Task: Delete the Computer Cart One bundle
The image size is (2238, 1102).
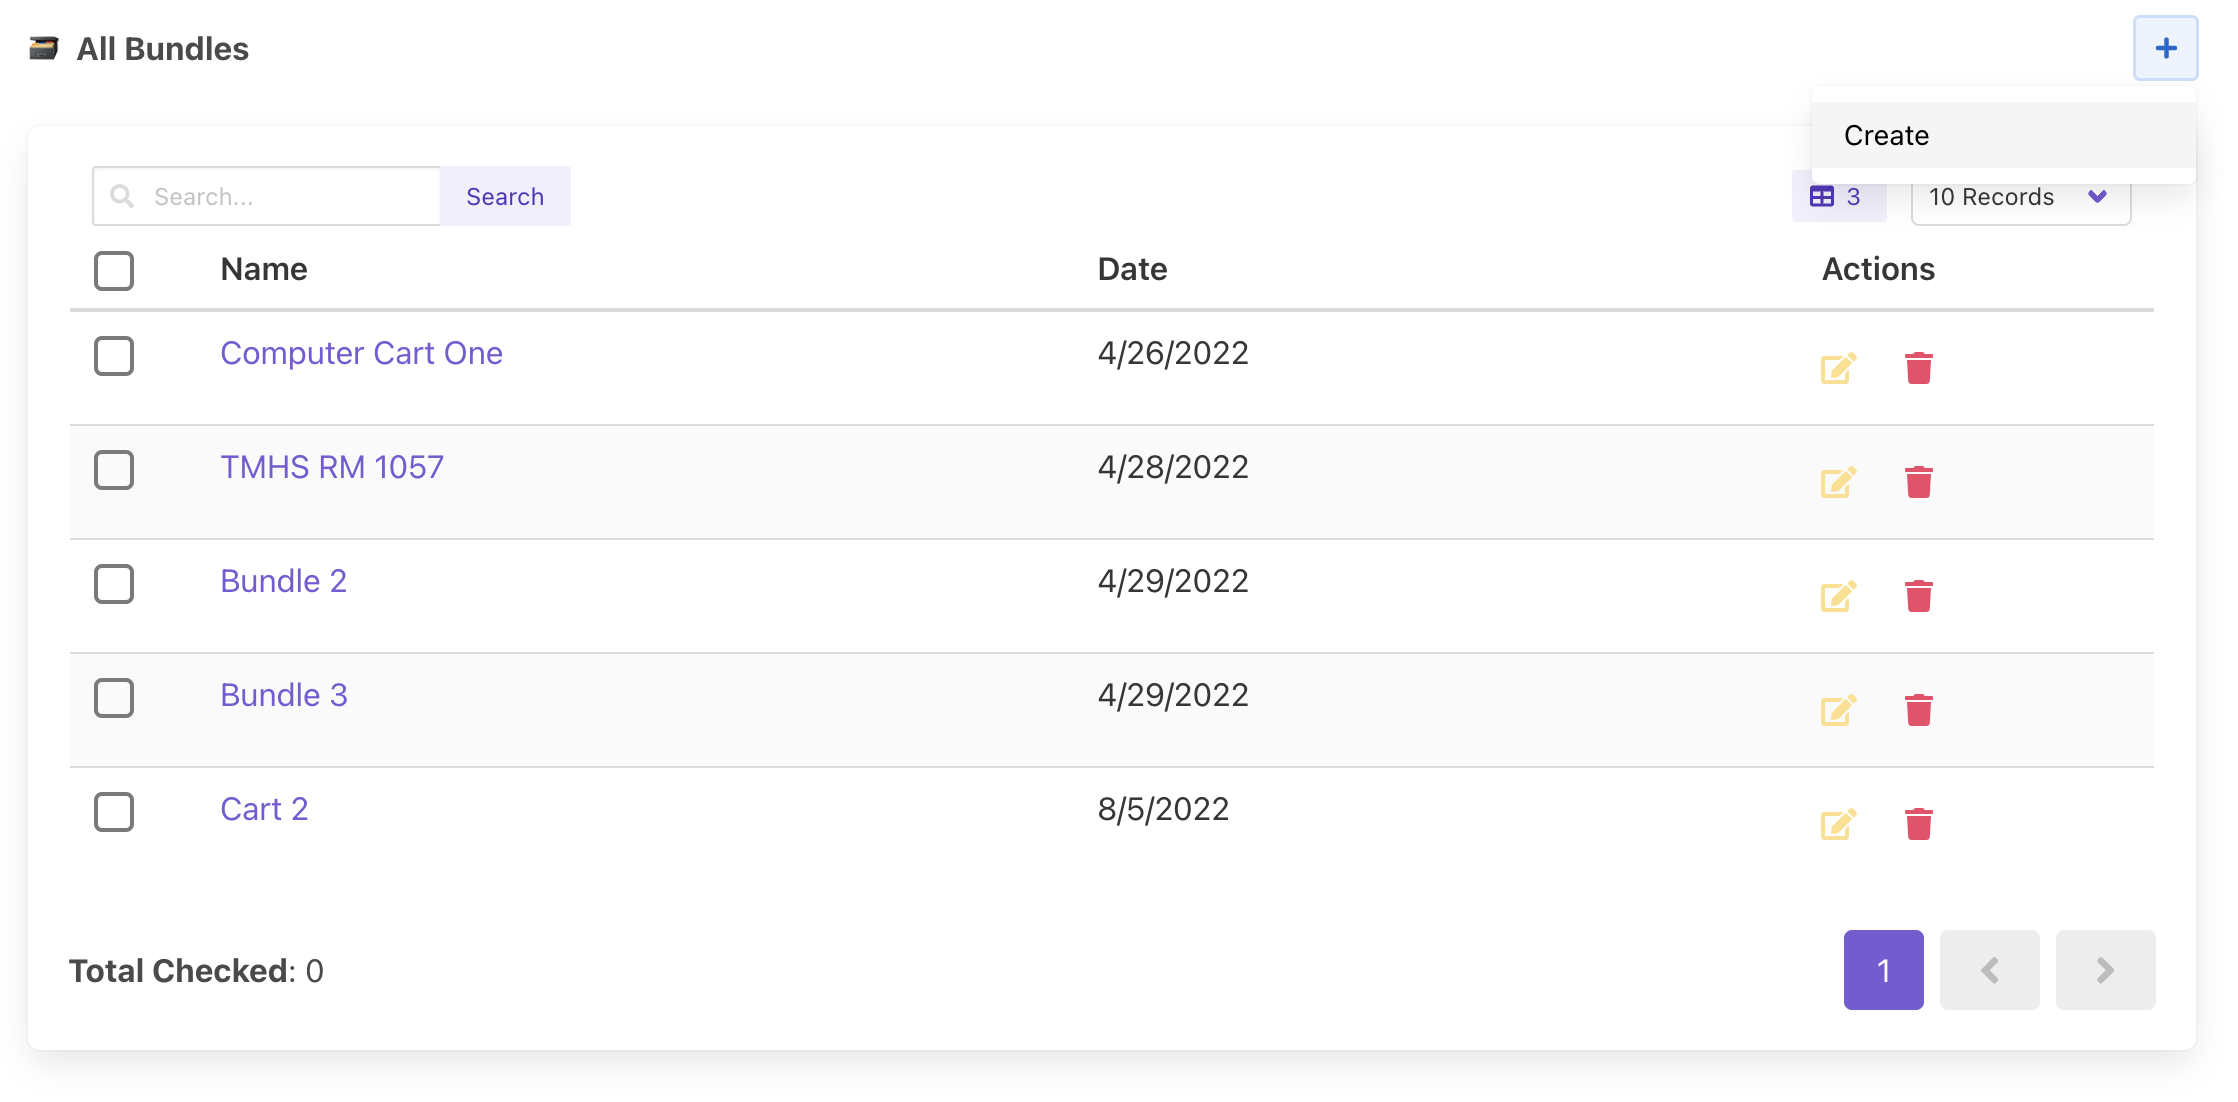Action: (1918, 368)
